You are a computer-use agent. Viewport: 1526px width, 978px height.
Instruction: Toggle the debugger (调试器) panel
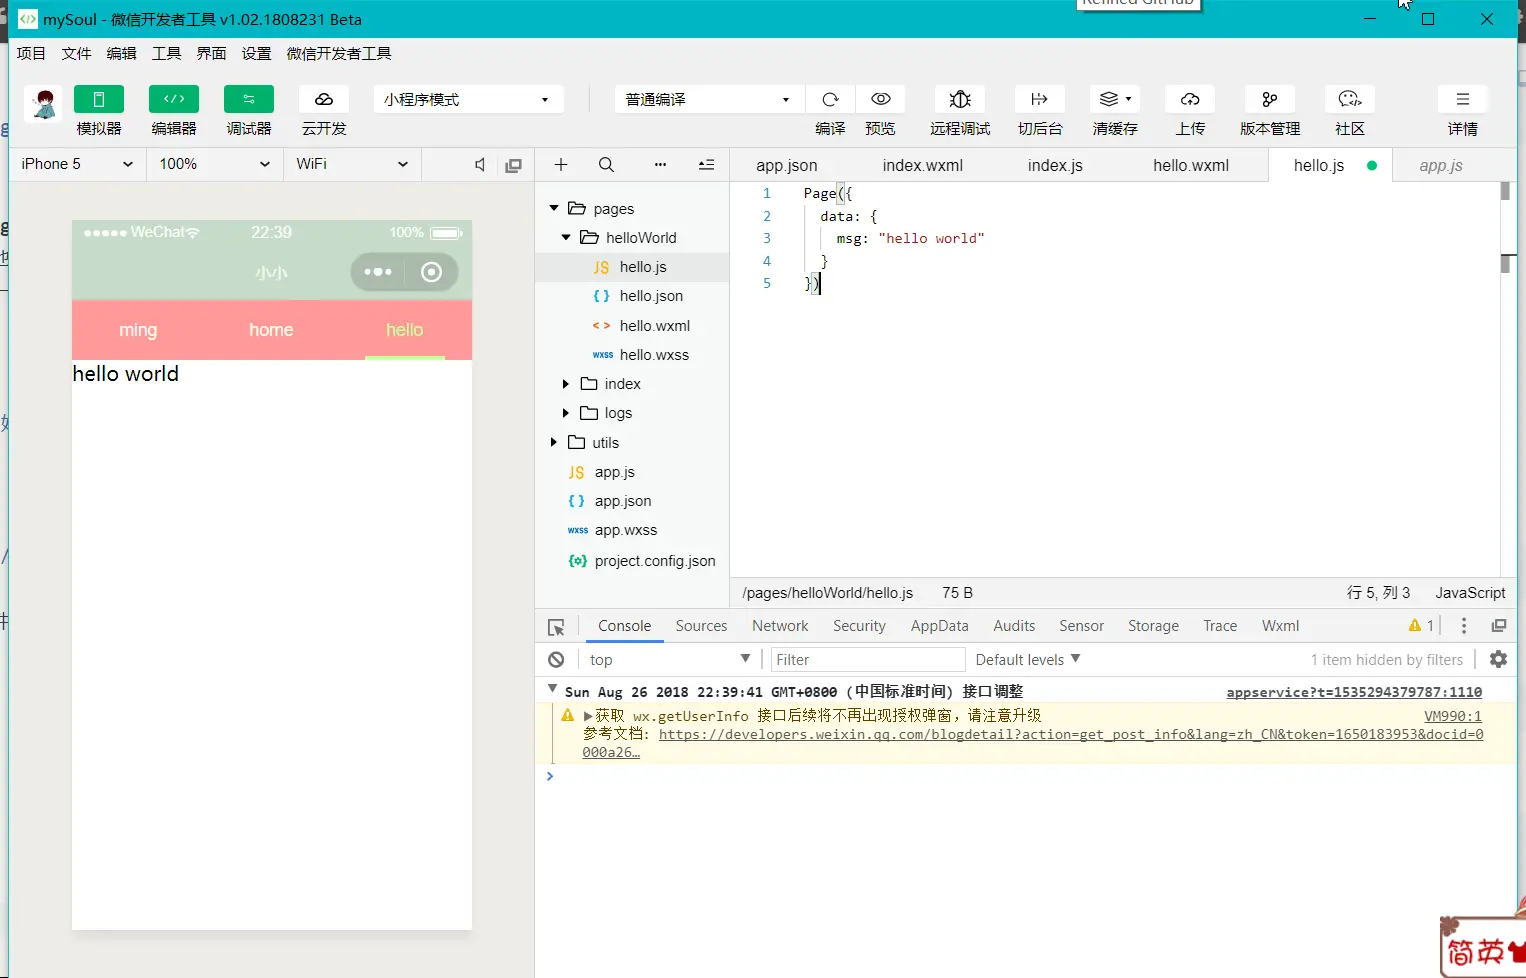(x=249, y=99)
